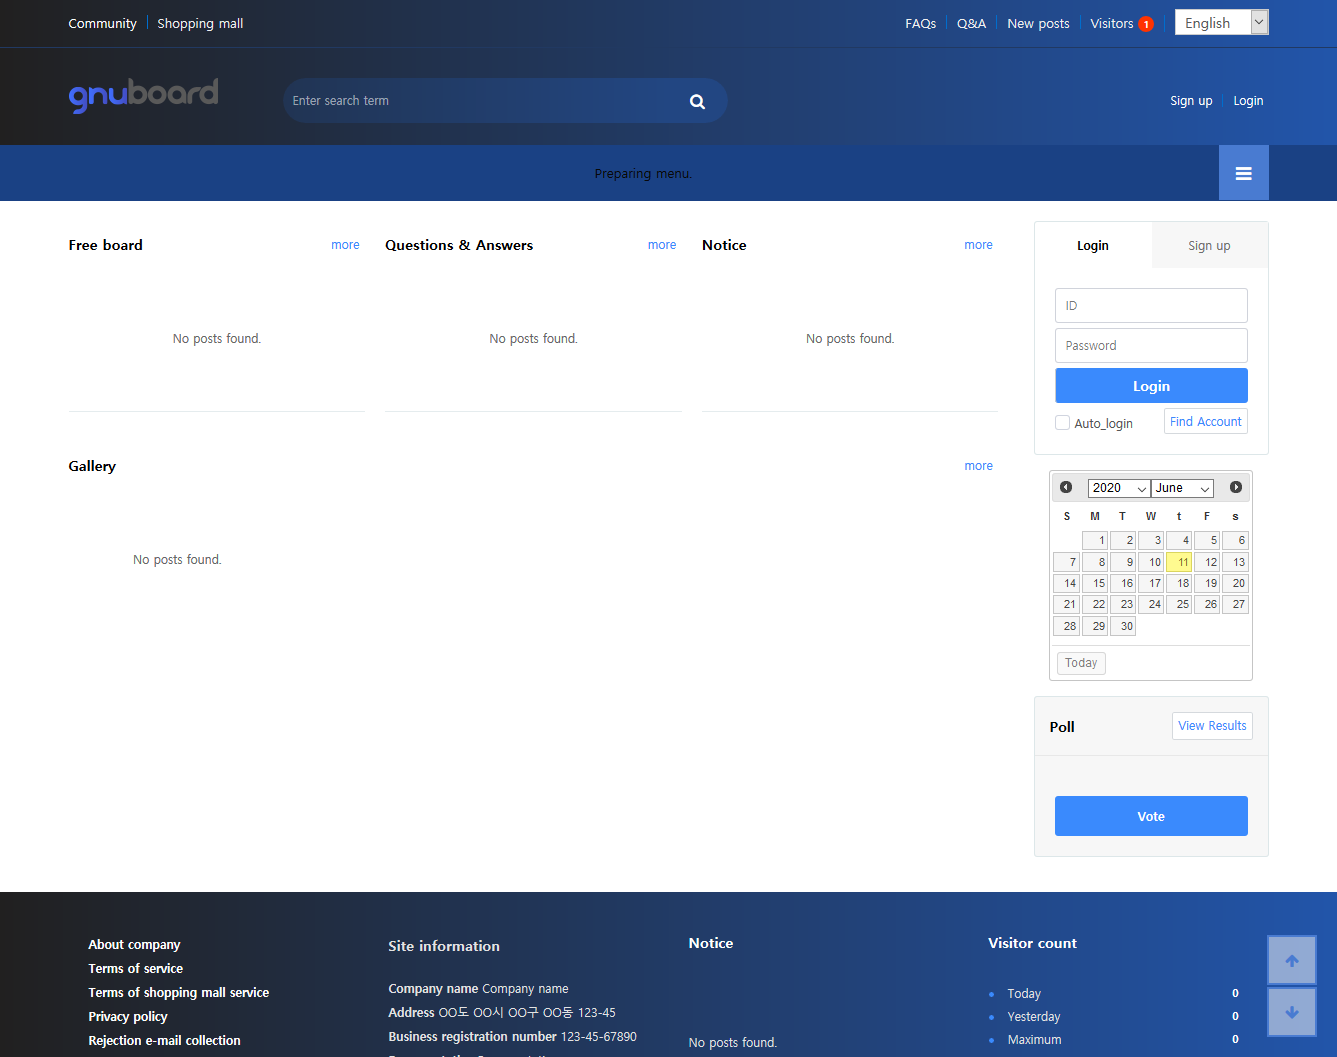Go to previous month in calendar

point(1066,487)
